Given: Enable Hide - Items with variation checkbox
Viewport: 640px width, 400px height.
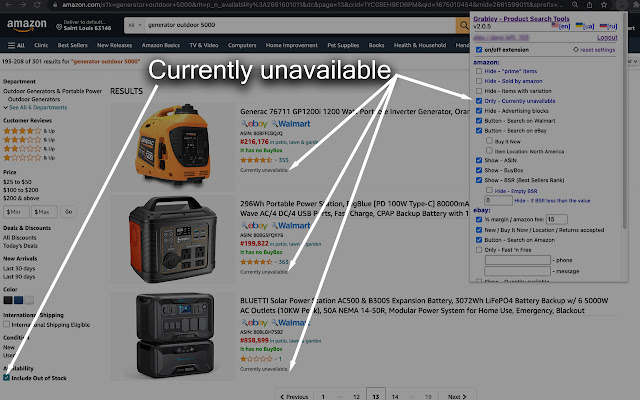Looking at the screenshot, I should coord(479,91).
